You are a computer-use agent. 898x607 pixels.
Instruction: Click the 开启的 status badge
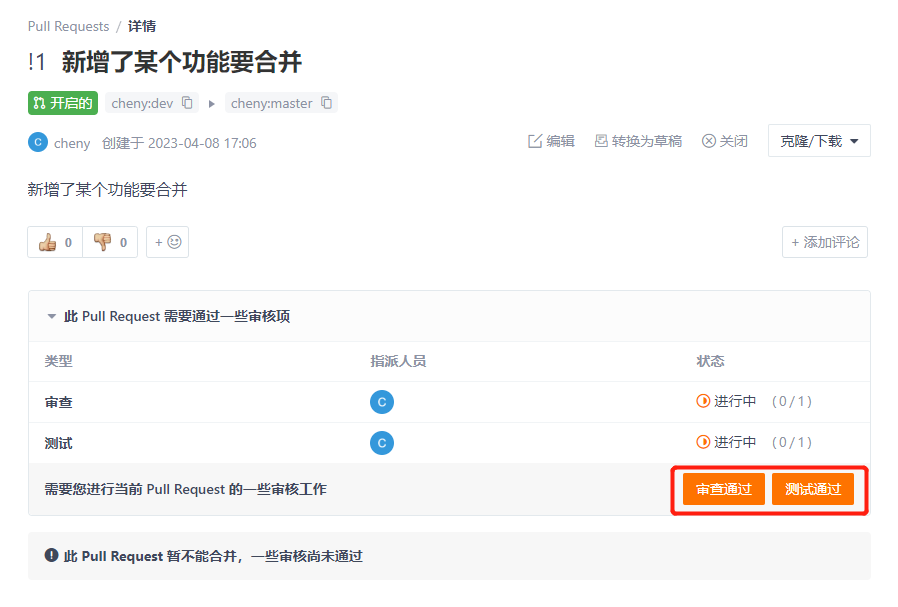pyautogui.click(x=63, y=103)
